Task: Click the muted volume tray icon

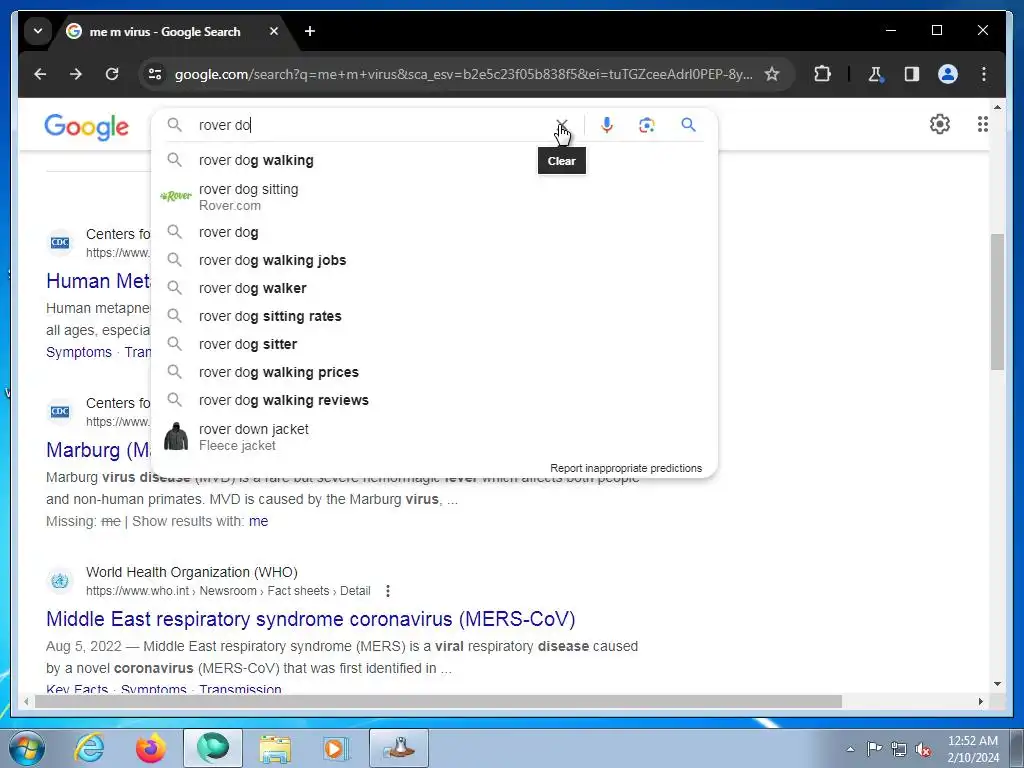Action: pos(923,749)
